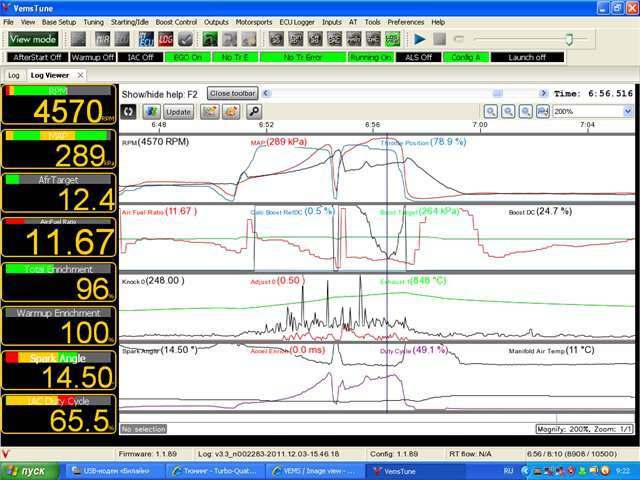Screen dimensions: 640x480
Task: Toggle the Launch off status indicator
Action: tap(527, 57)
